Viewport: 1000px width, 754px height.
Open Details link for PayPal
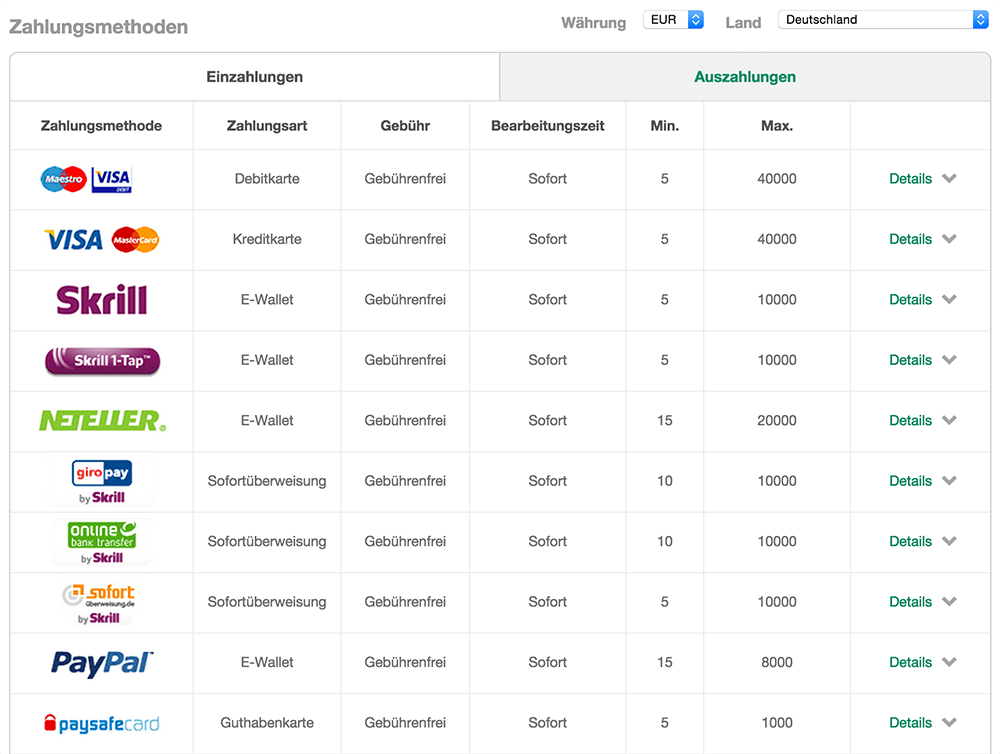tap(910, 662)
